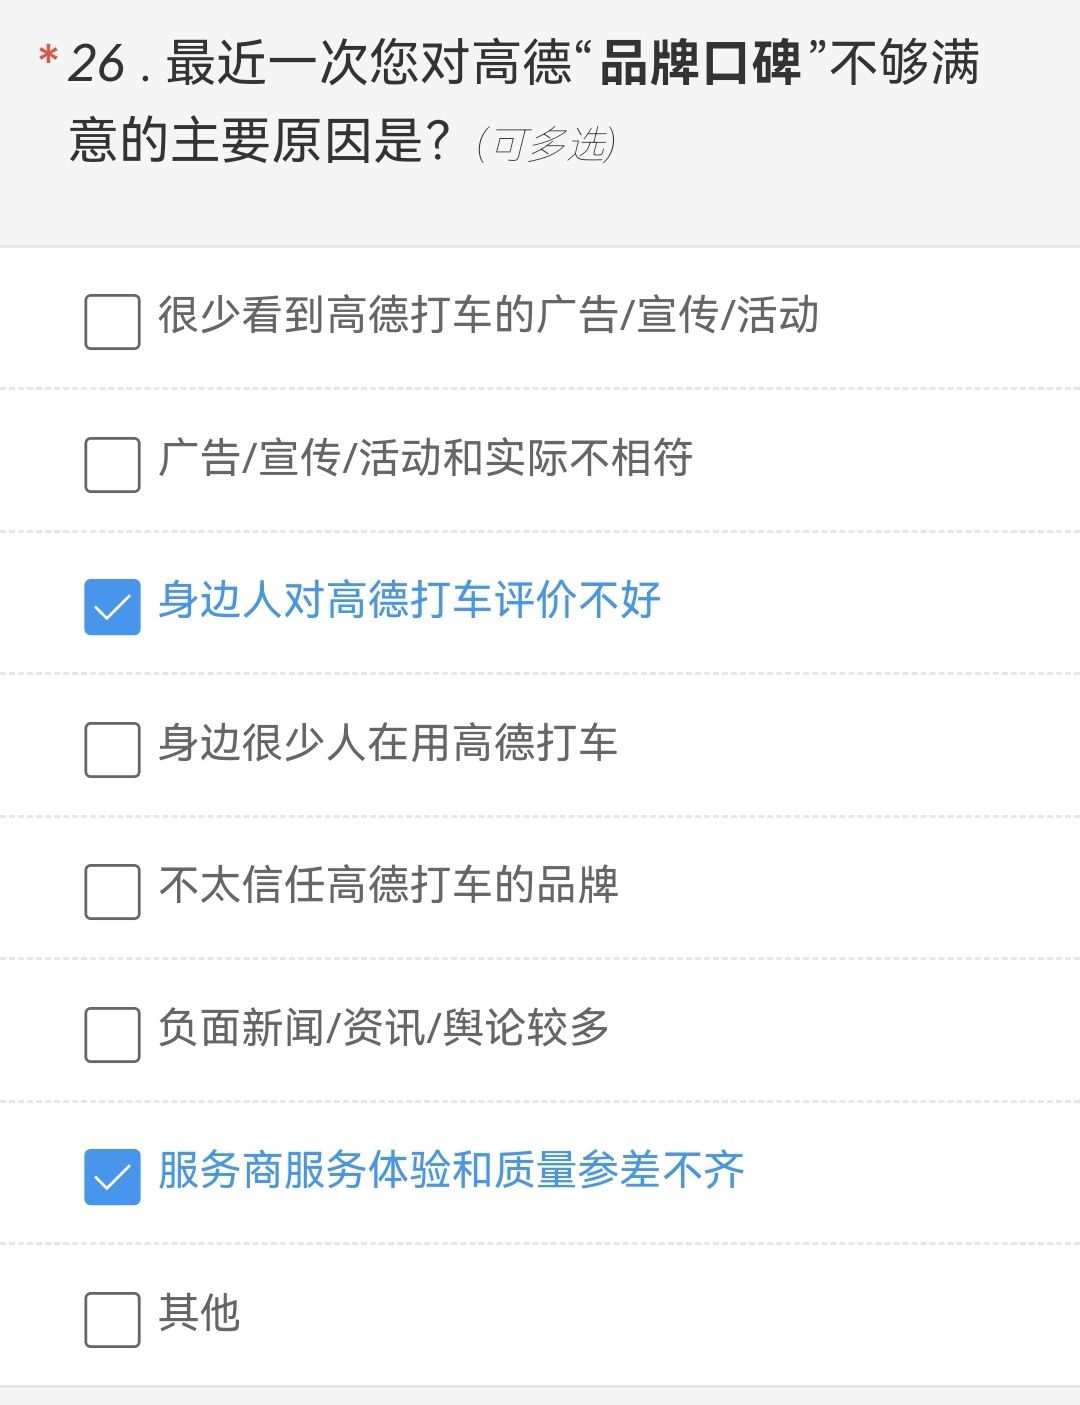Click the question 26 heading text
This screenshot has height=1405, width=1080.
(x=524, y=100)
